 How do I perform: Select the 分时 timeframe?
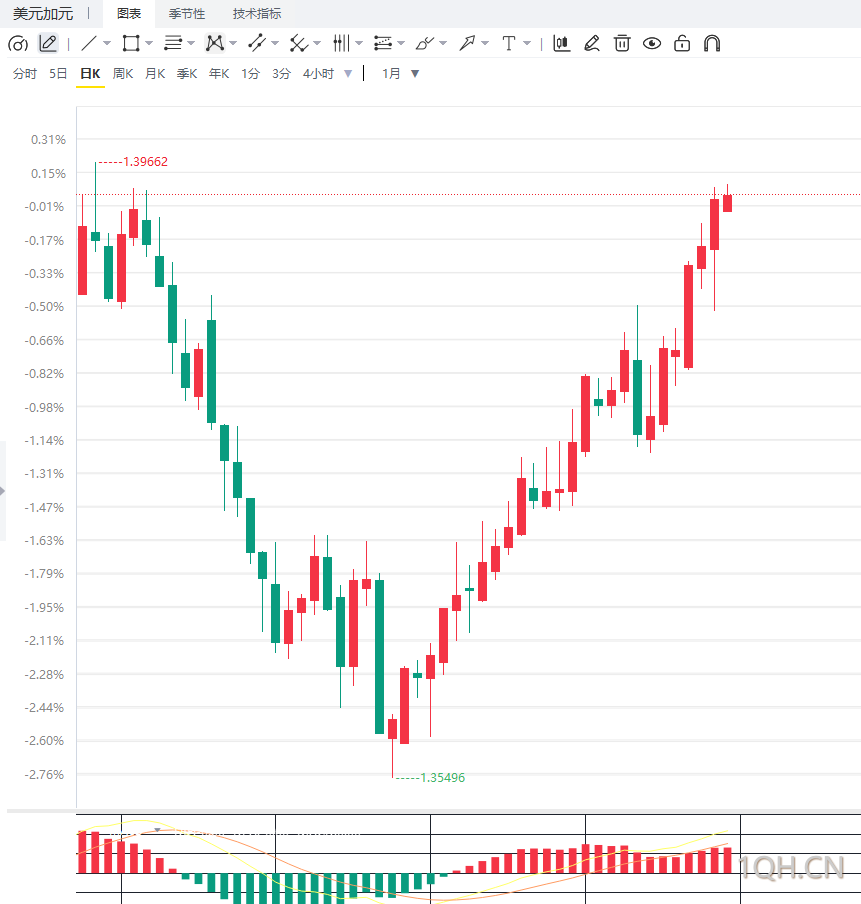(25, 74)
